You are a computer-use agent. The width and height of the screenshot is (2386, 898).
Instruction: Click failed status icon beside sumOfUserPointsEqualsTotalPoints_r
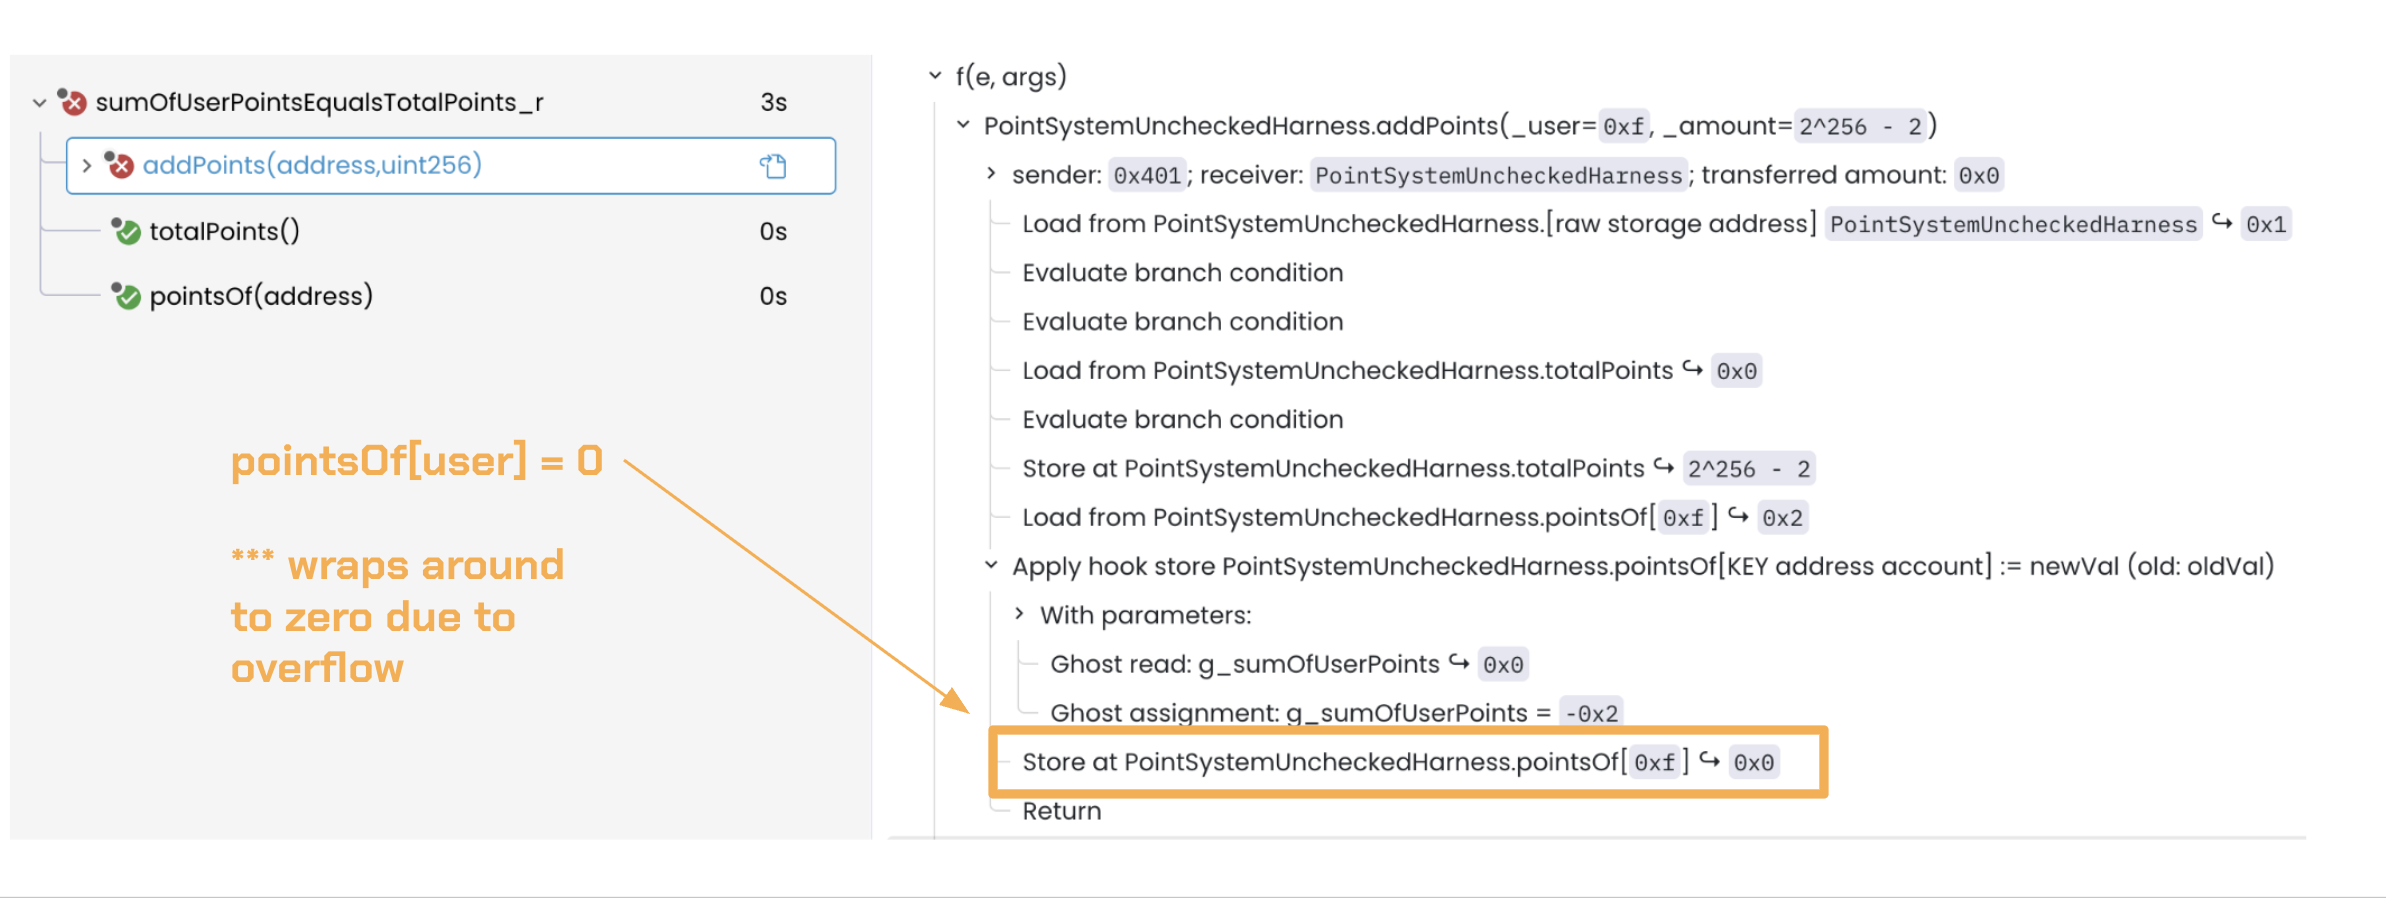[x=72, y=102]
